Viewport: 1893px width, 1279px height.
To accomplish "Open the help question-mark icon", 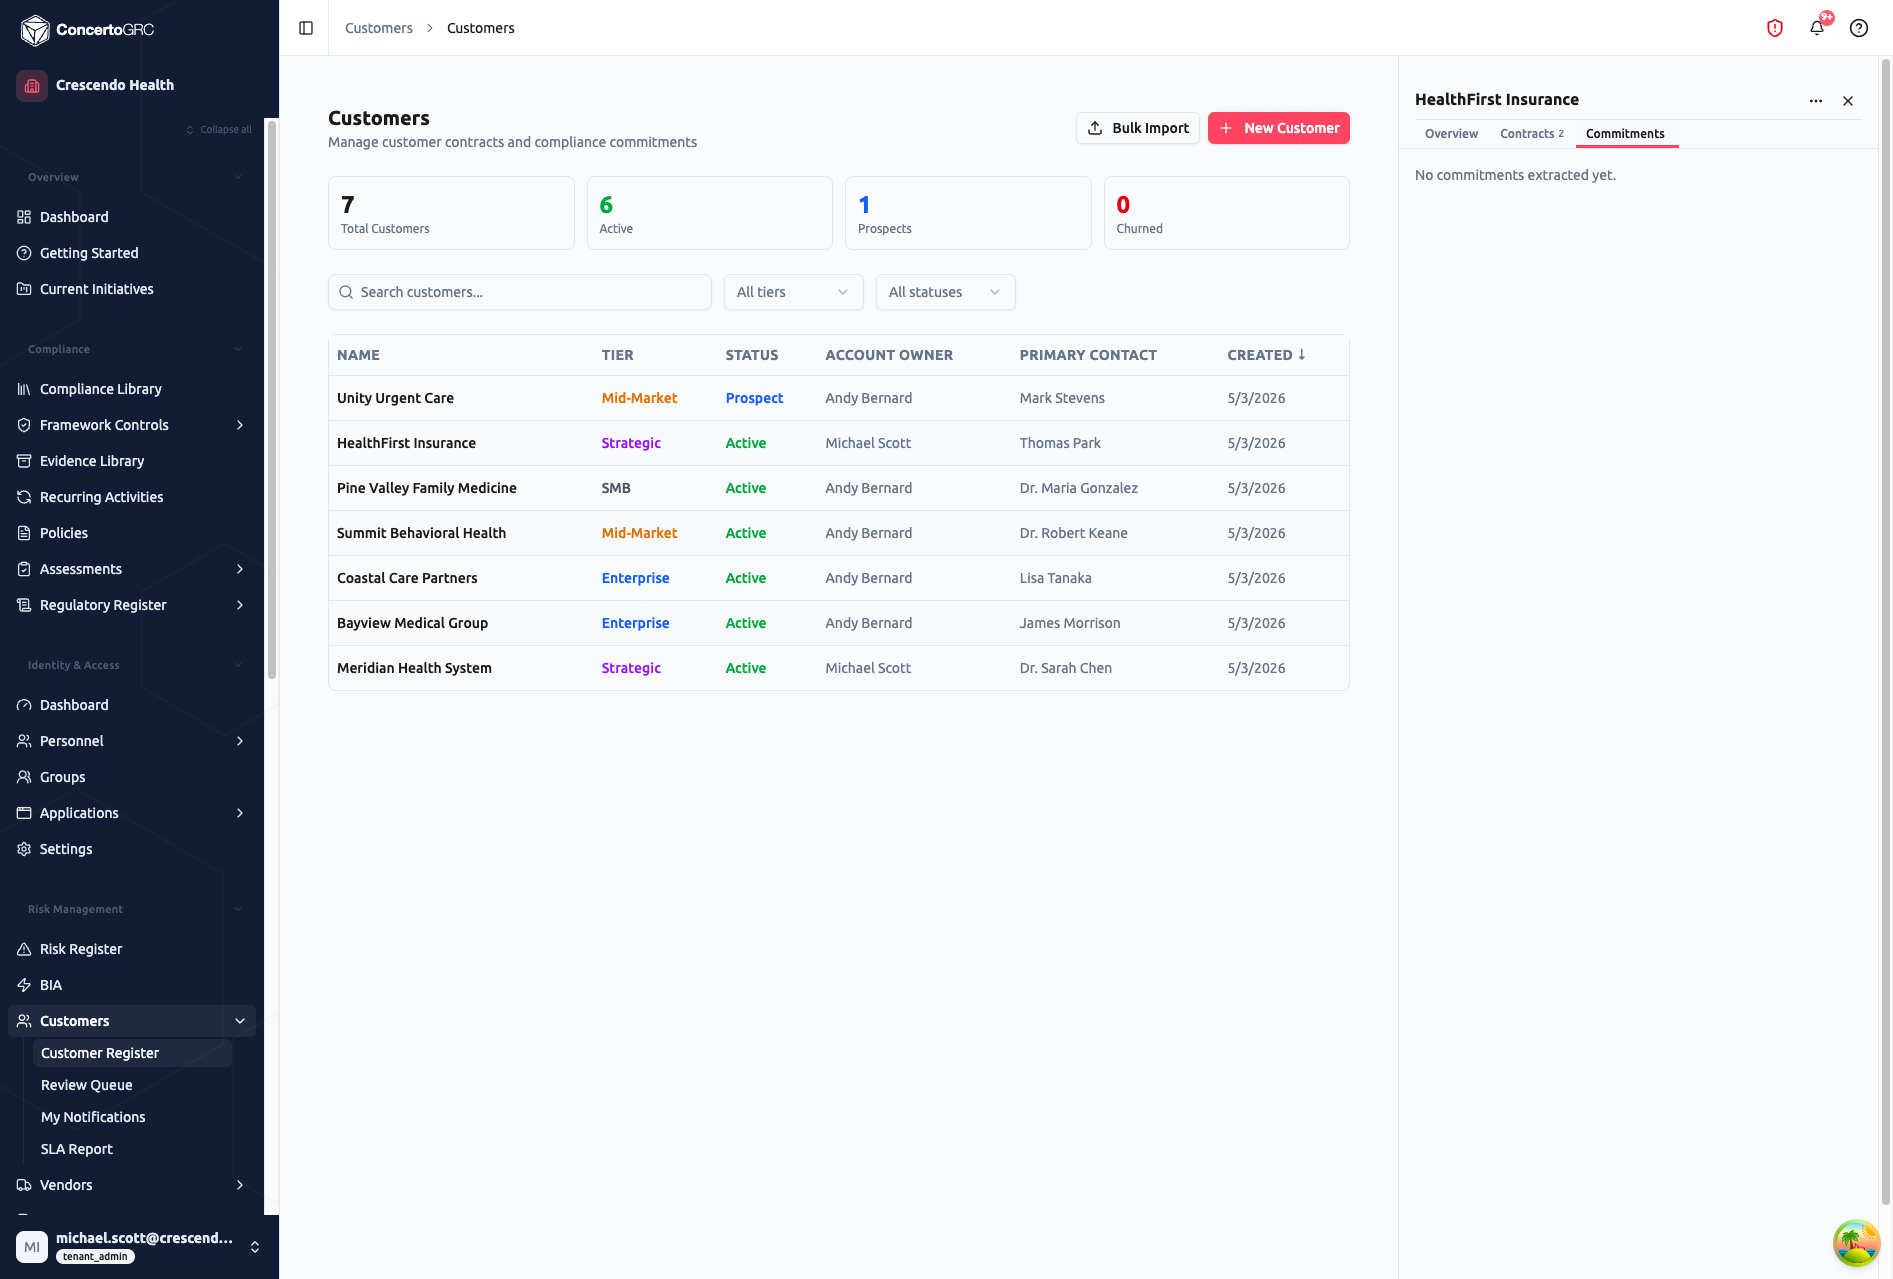I will [x=1859, y=28].
